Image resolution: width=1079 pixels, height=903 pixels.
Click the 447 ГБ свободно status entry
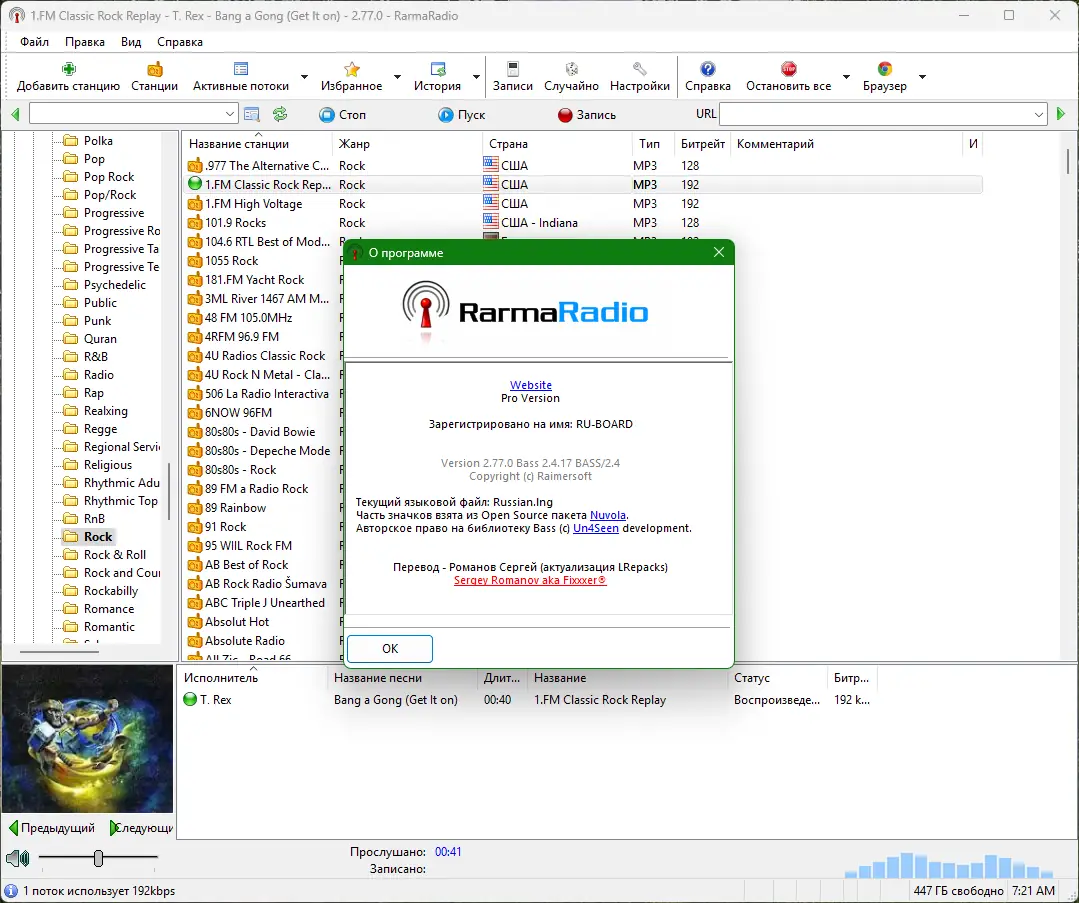959,891
